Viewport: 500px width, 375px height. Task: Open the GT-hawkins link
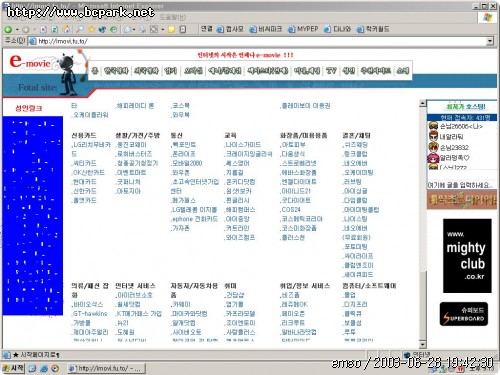click(x=89, y=314)
